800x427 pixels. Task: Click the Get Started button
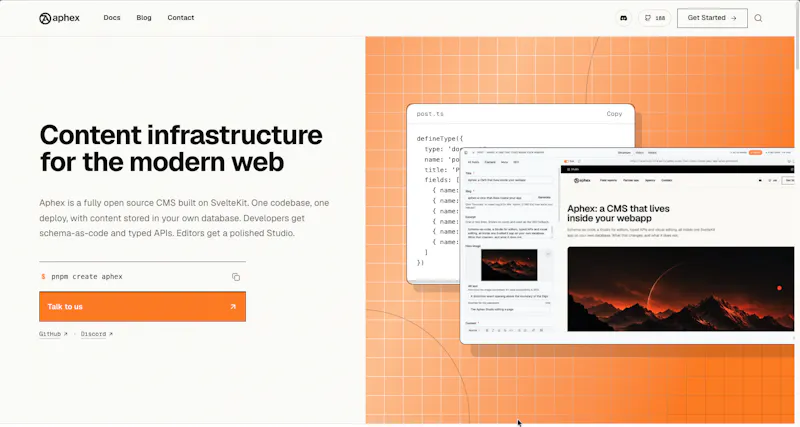712,18
